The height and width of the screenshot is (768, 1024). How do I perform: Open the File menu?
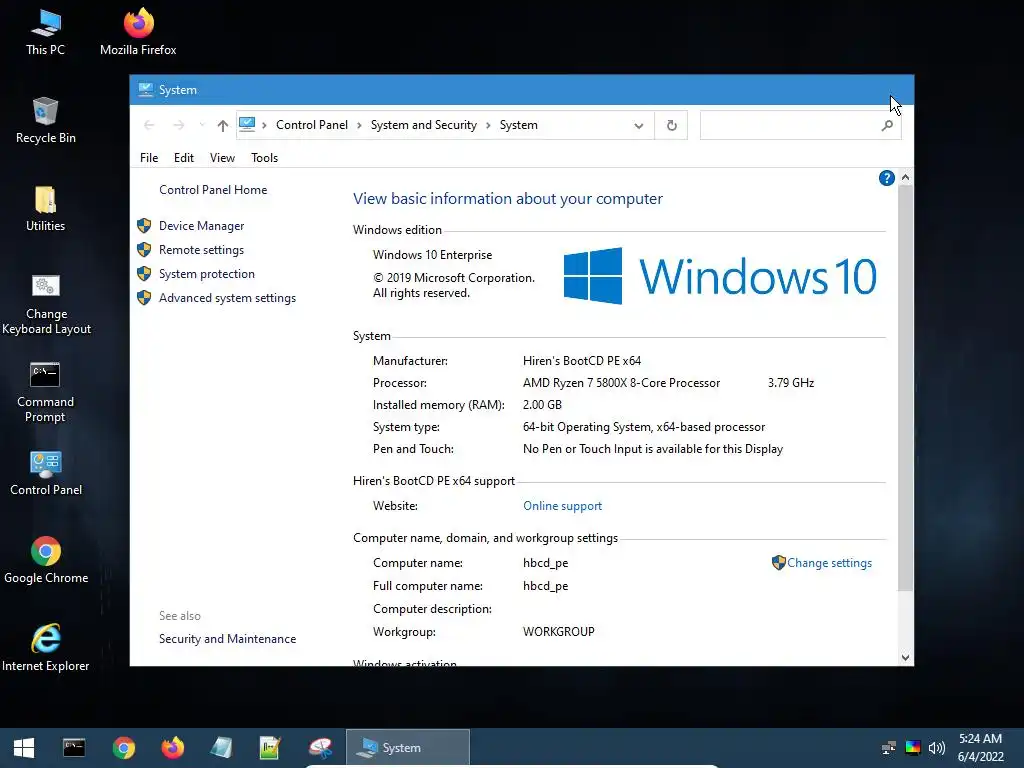[x=149, y=158]
